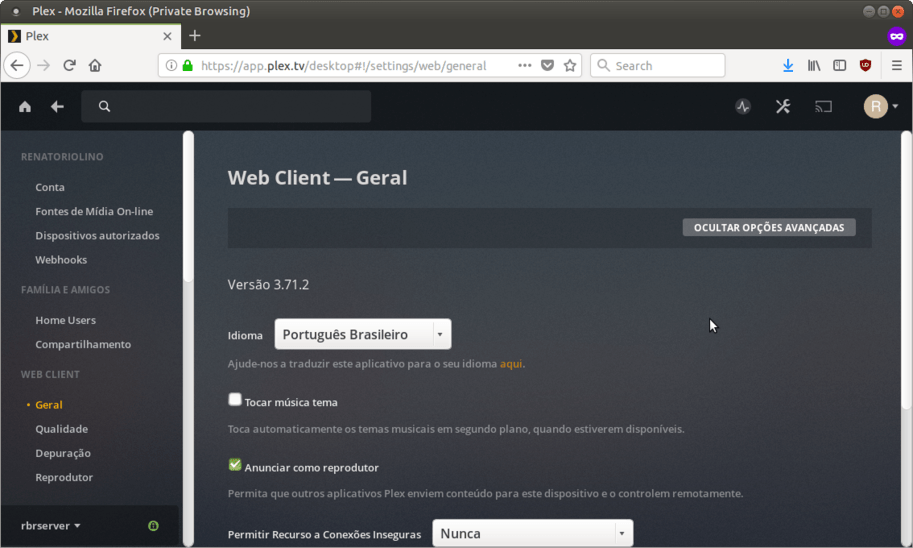Open Dispositivos autorizados settings
The width and height of the screenshot is (913, 548).
tap(97, 236)
